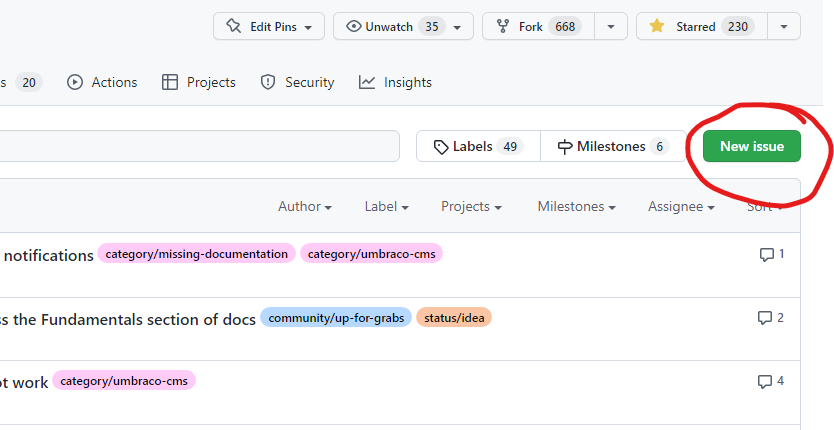Click the yellow Starred star icon
Viewport: 834px width, 430px height.
tap(657, 26)
